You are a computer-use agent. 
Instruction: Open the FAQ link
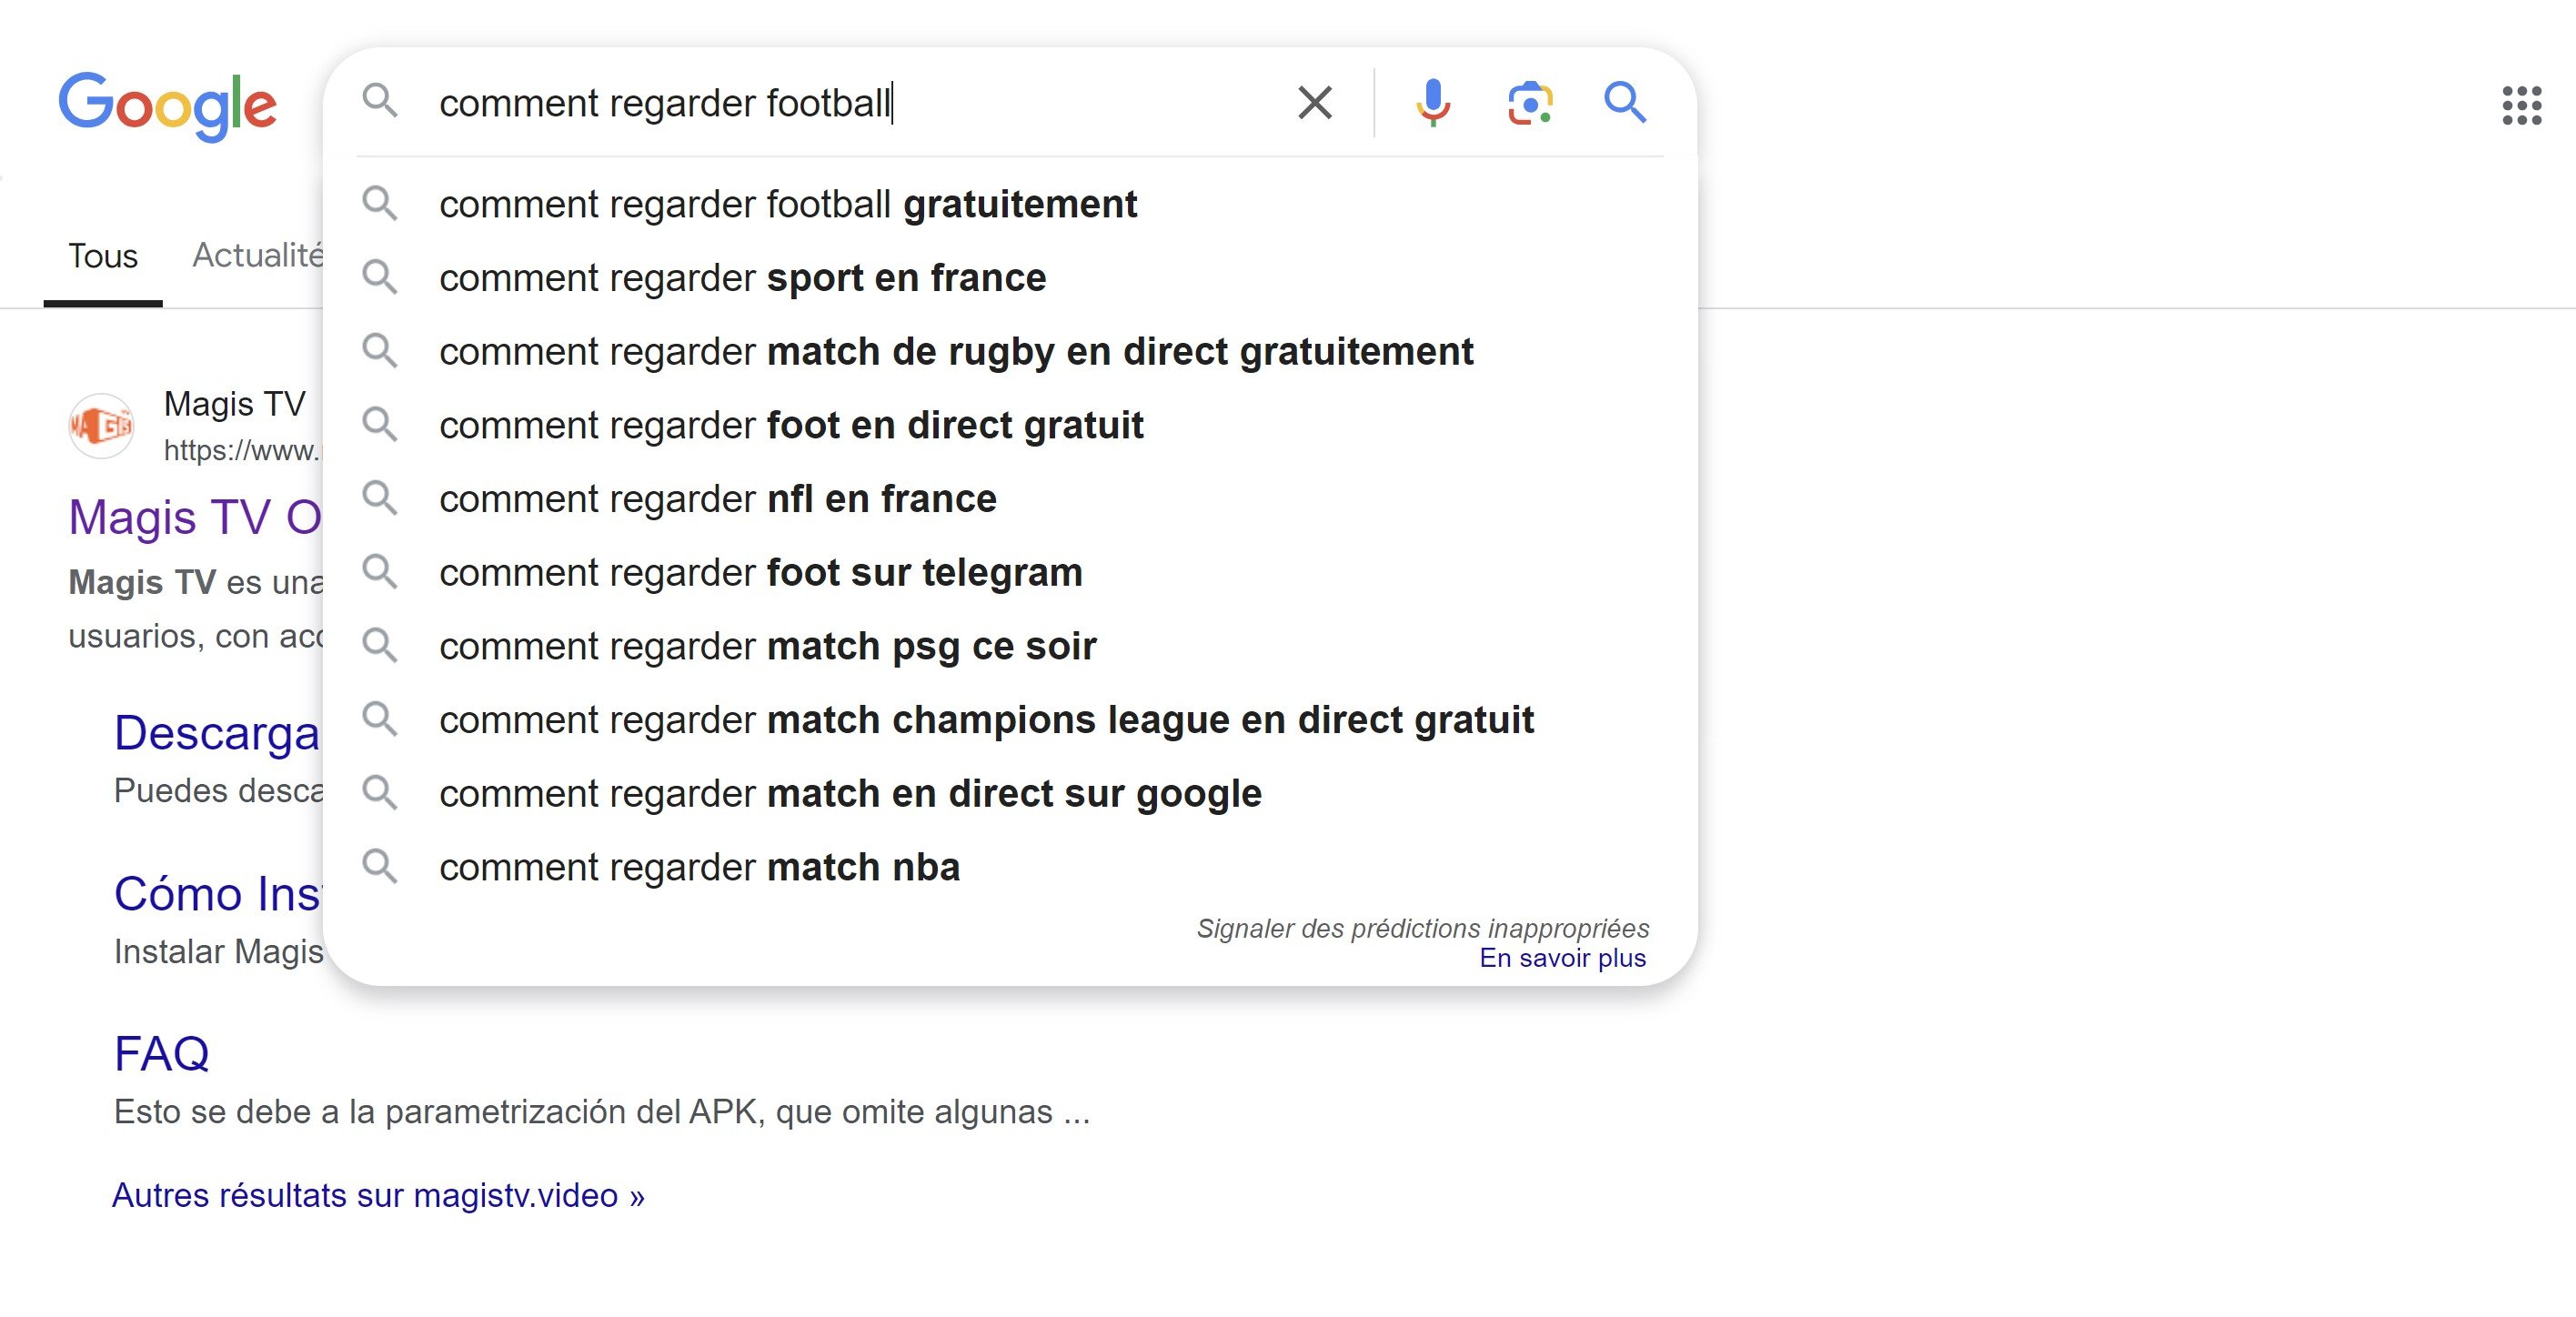point(162,1052)
